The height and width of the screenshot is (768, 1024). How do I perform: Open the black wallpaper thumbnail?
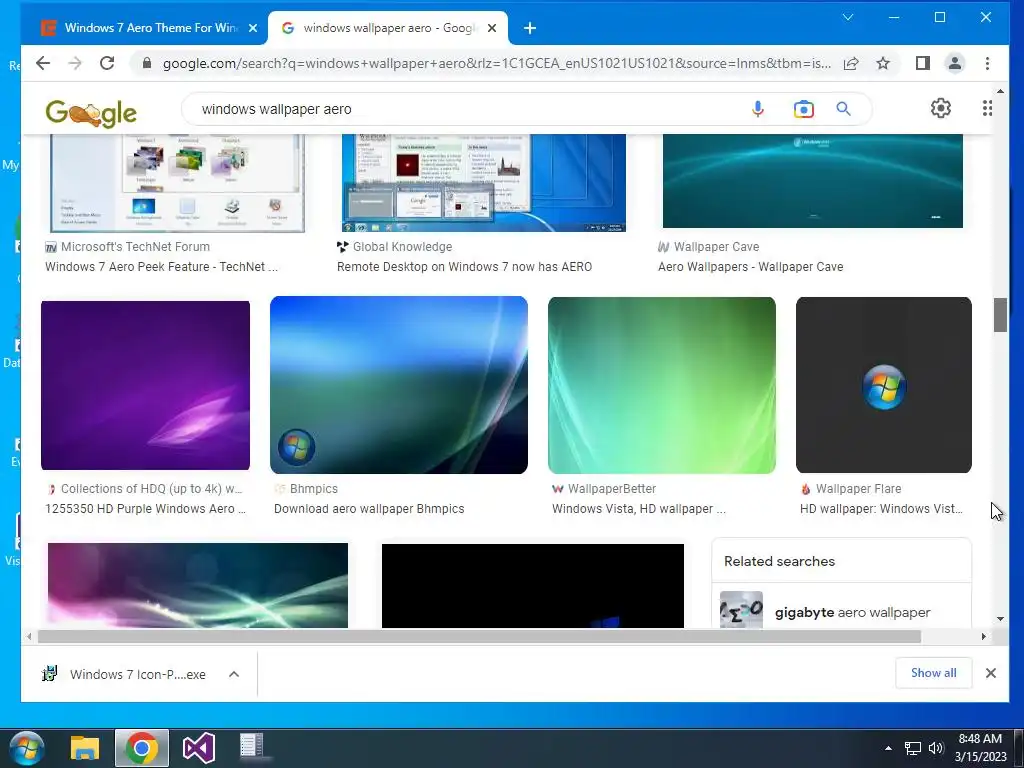click(533, 586)
